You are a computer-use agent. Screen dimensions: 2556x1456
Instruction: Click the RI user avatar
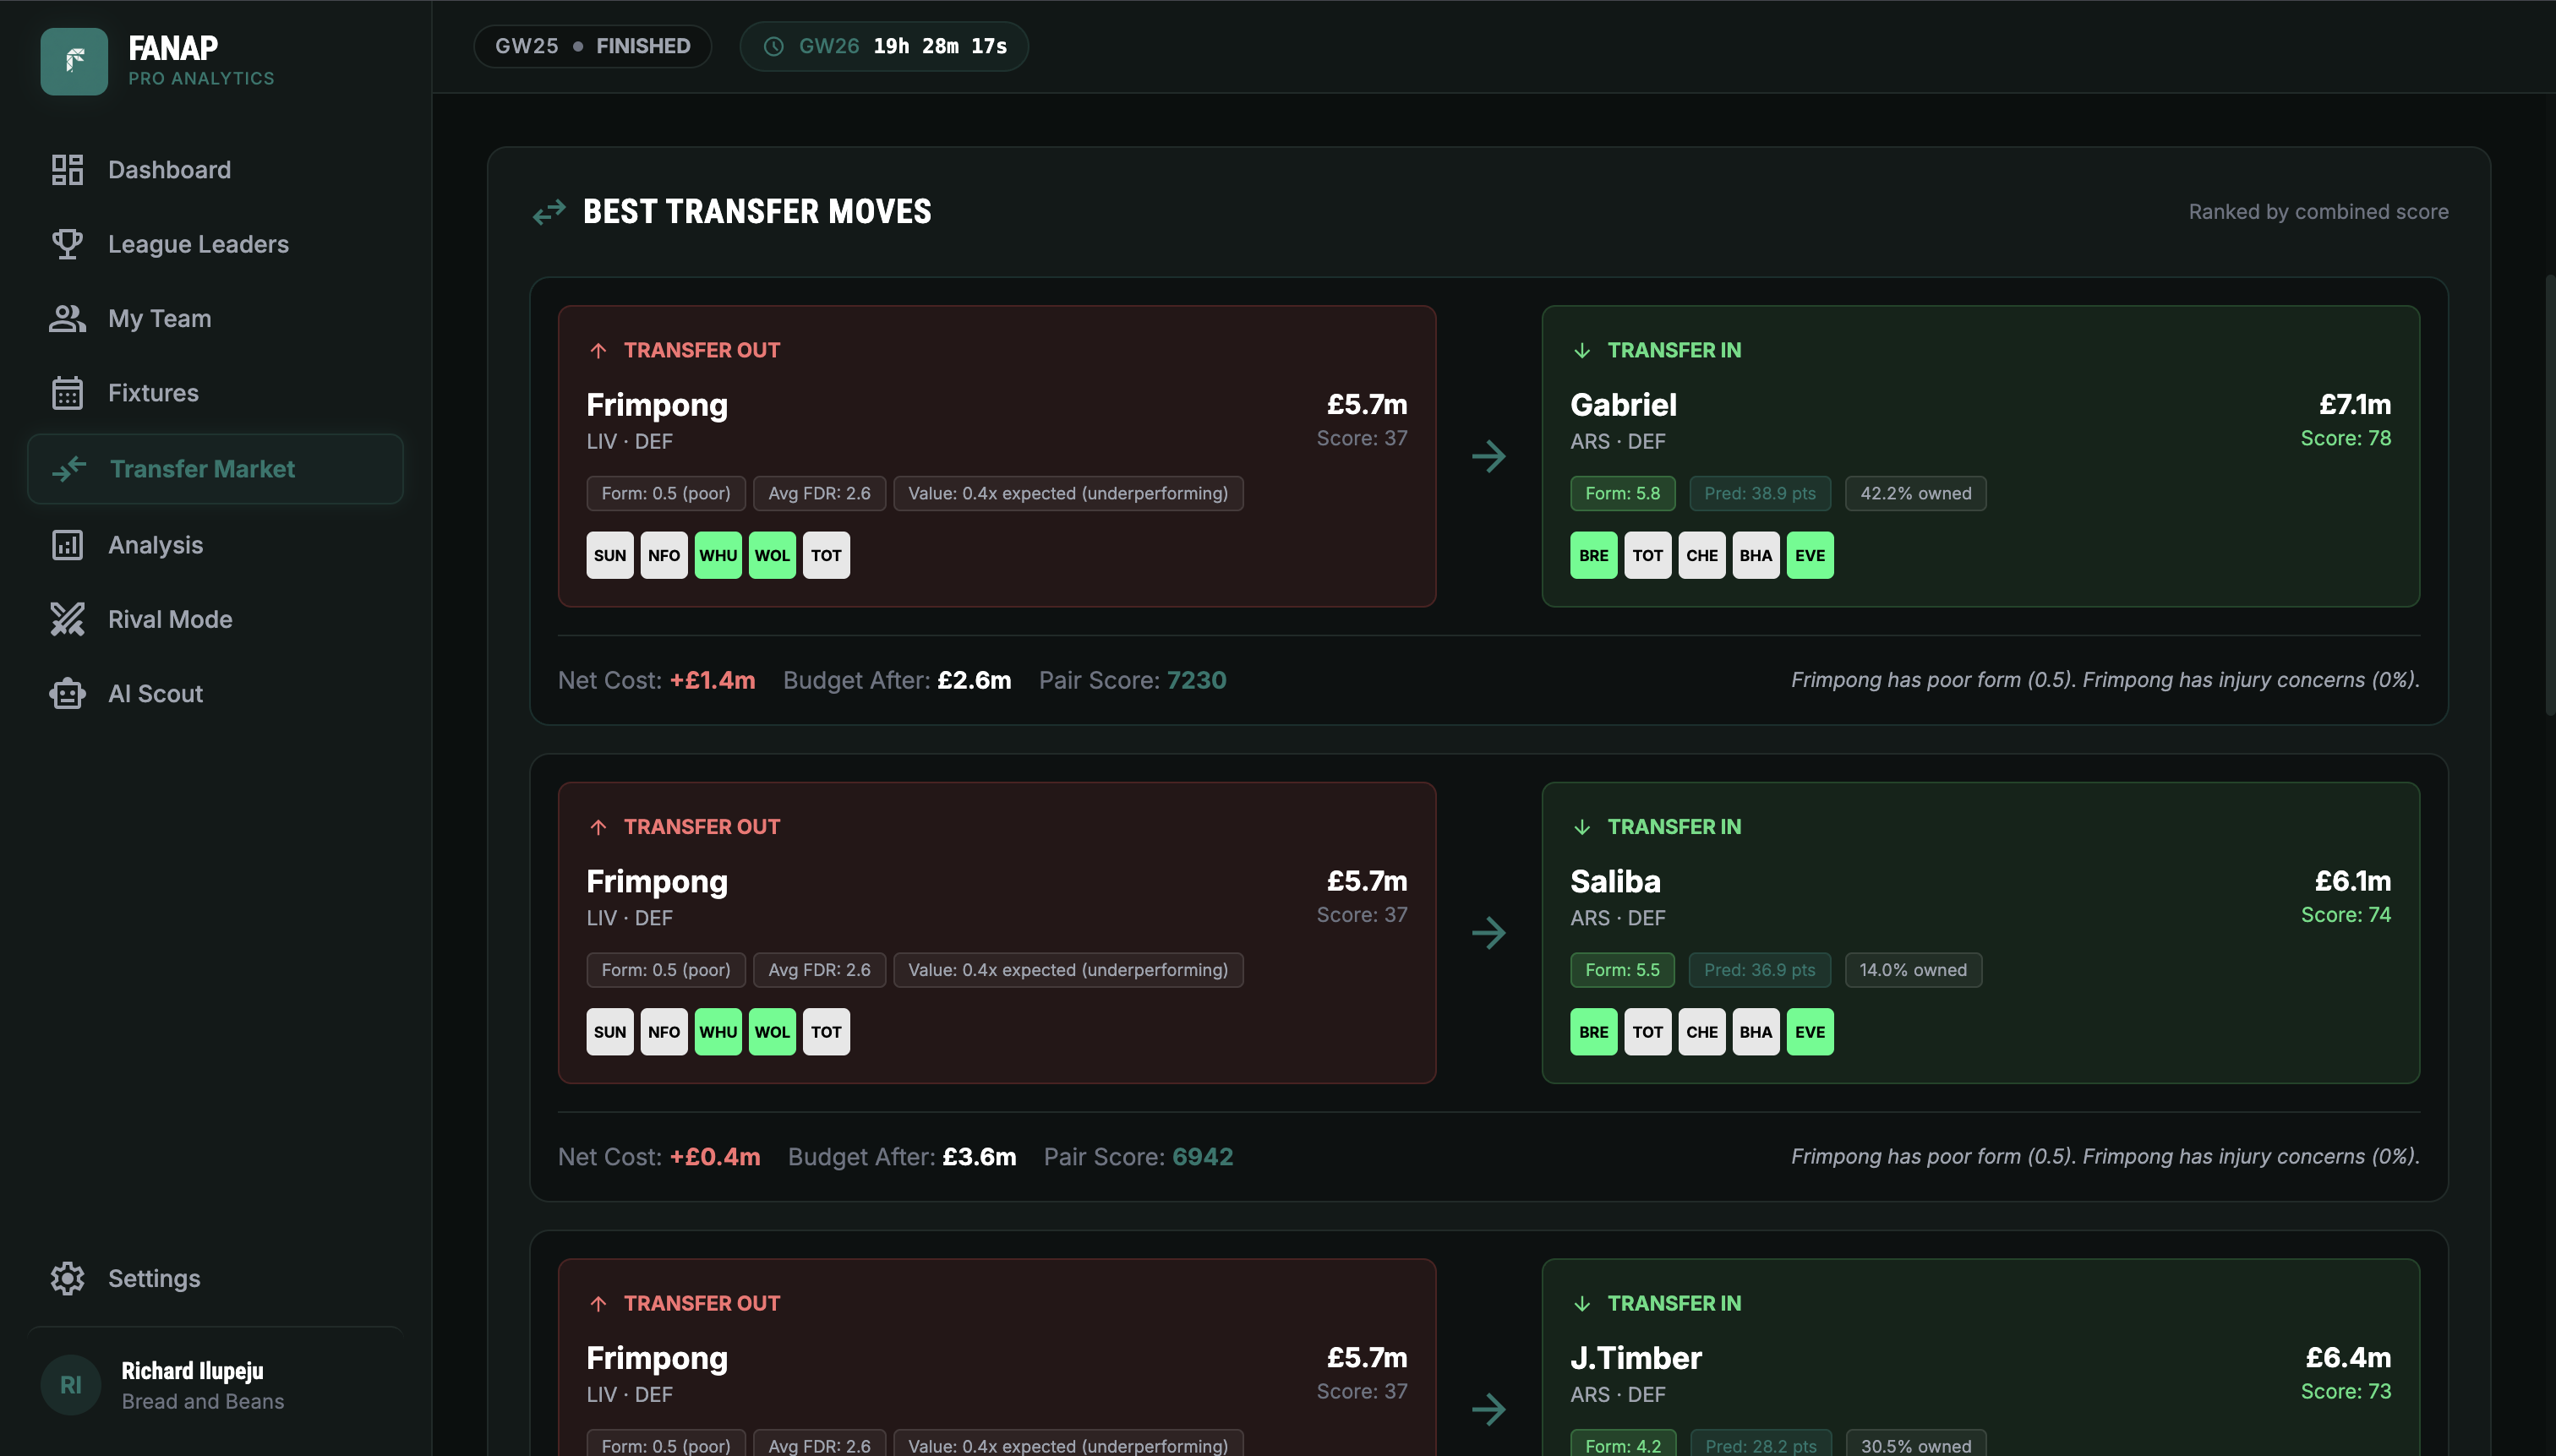pos(71,1385)
